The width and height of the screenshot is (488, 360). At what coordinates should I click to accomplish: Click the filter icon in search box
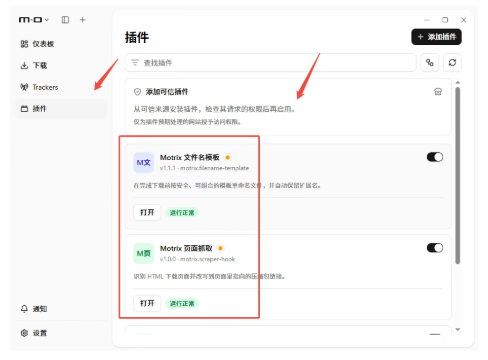click(x=135, y=63)
